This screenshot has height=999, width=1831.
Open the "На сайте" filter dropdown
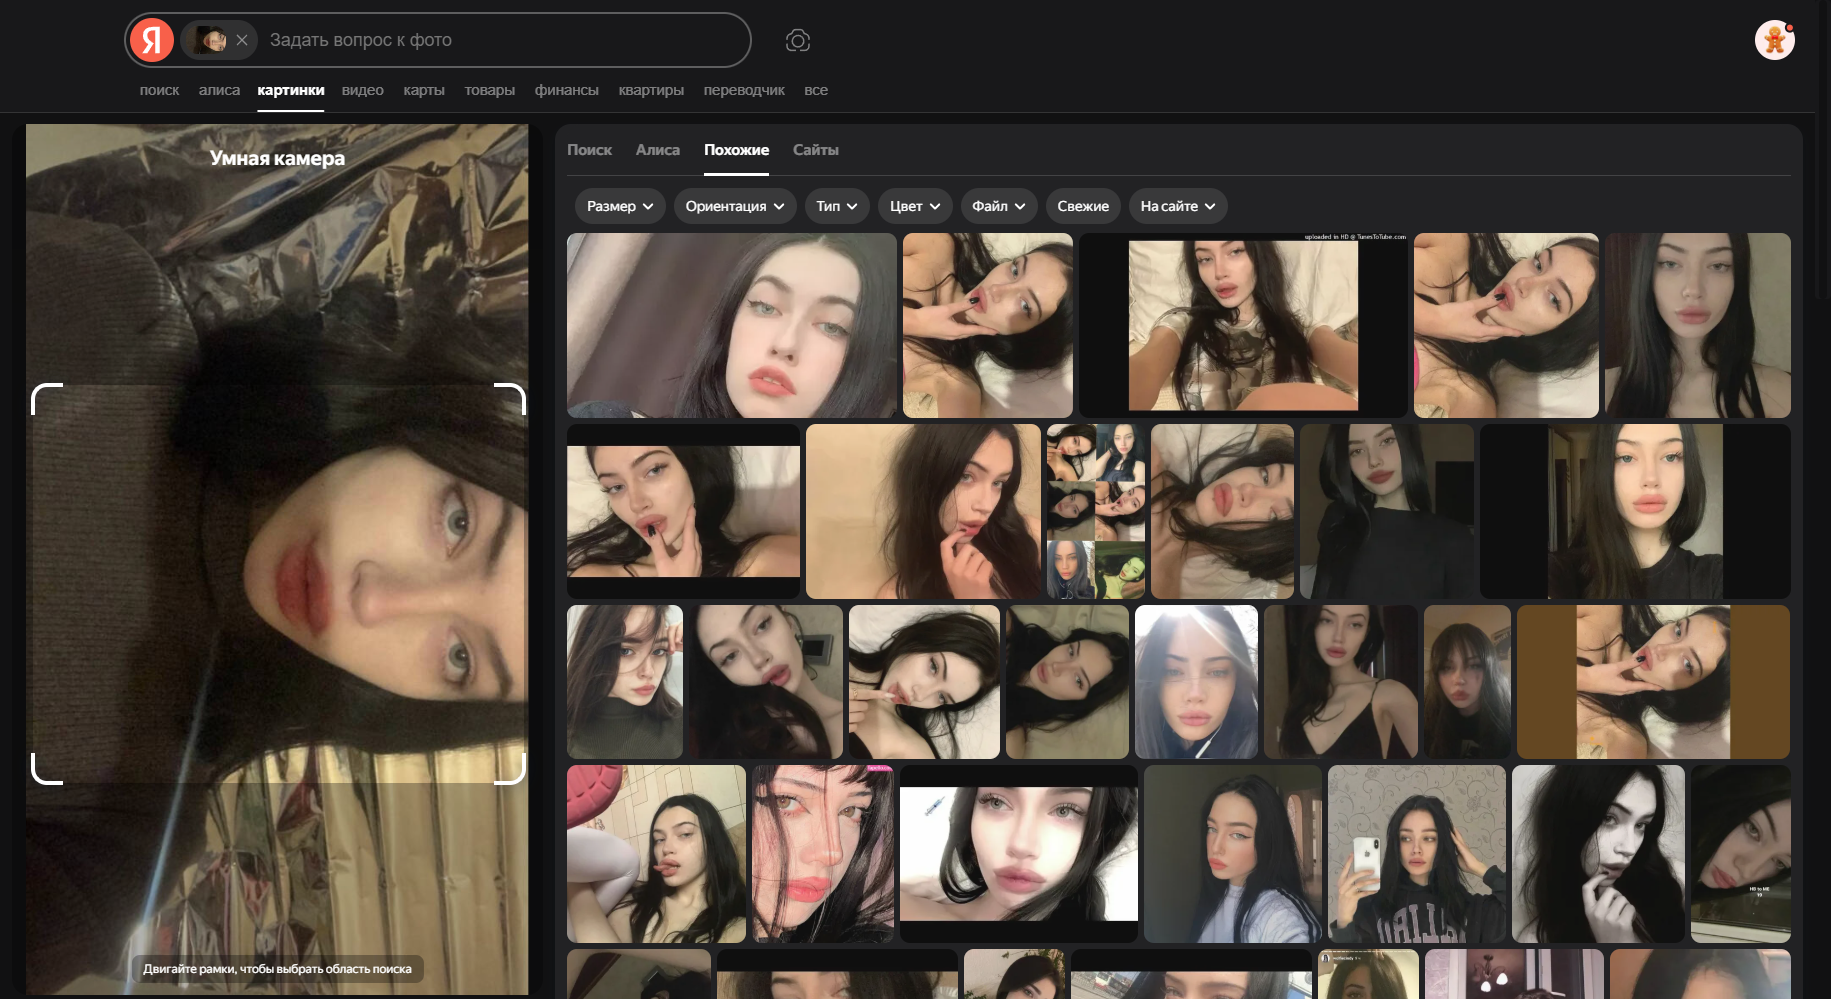click(1178, 206)
